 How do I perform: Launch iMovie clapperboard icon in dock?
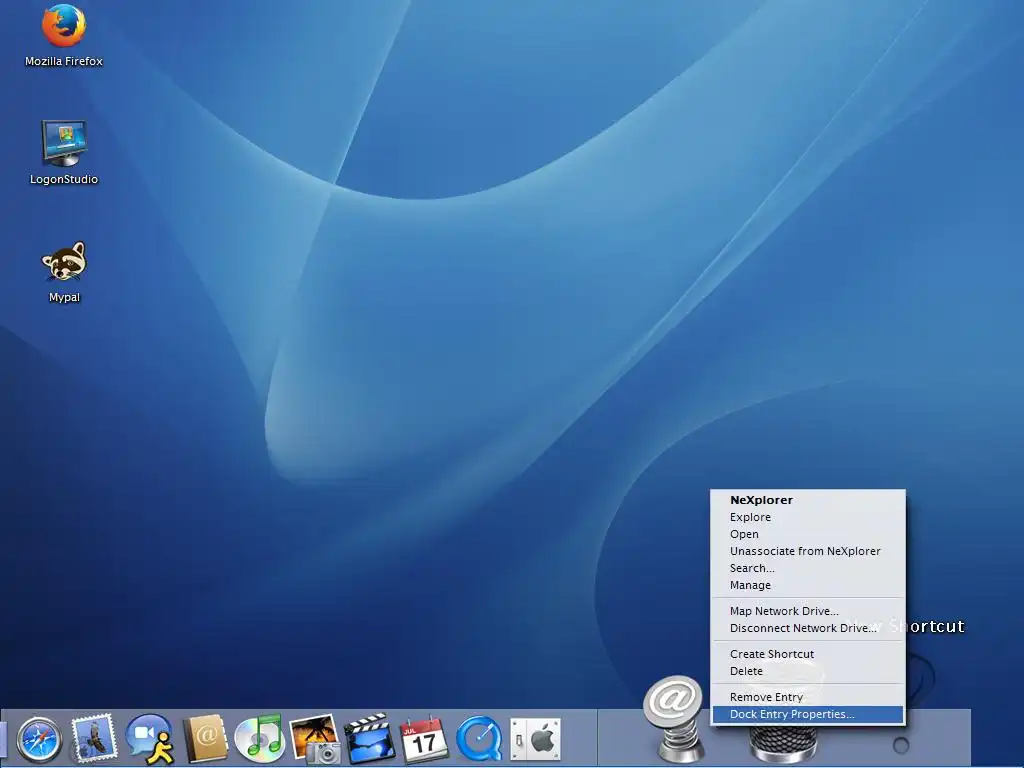[x=370, y=739]
